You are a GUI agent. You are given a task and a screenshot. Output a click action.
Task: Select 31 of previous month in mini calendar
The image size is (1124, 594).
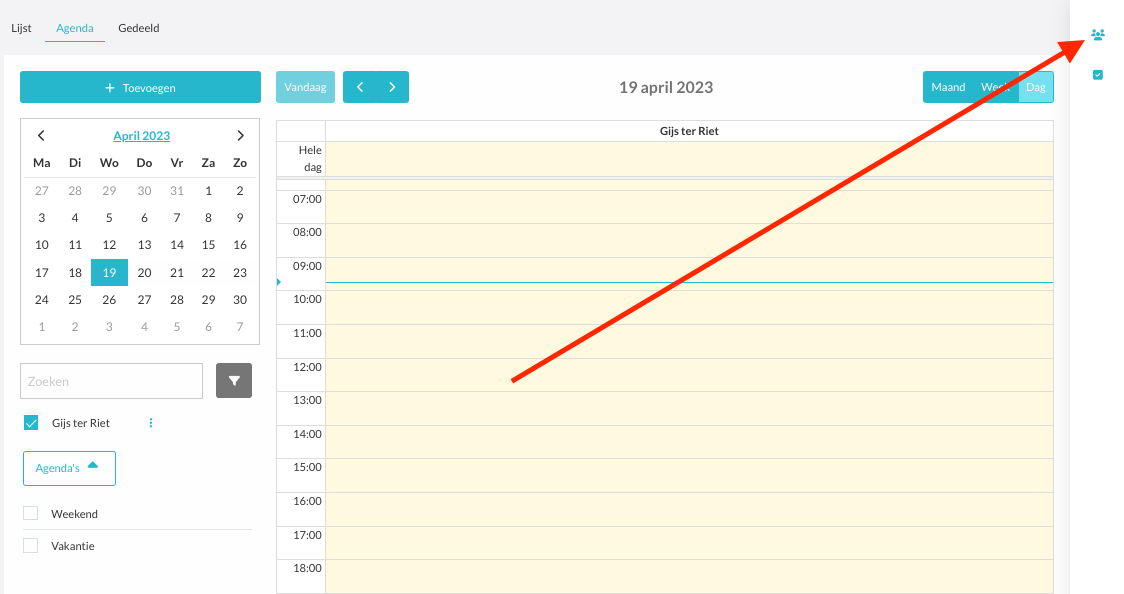(x=176, y=191)
